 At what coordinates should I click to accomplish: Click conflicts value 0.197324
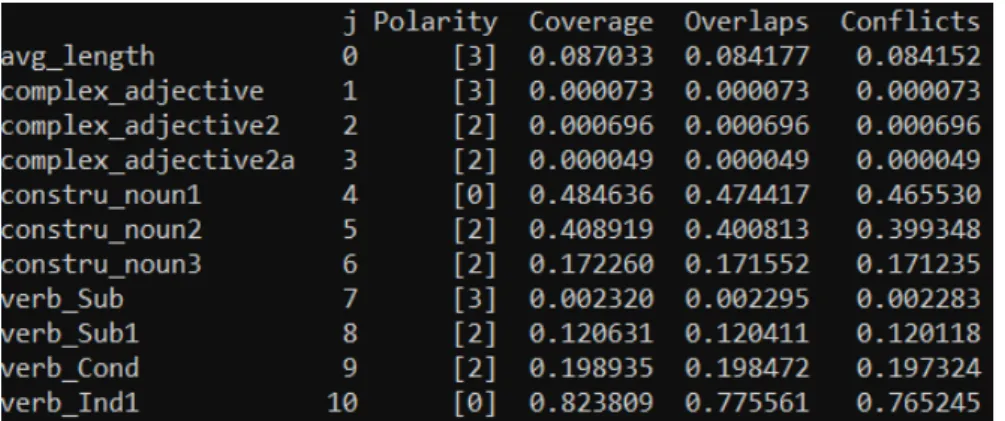[x=918, y=368]
